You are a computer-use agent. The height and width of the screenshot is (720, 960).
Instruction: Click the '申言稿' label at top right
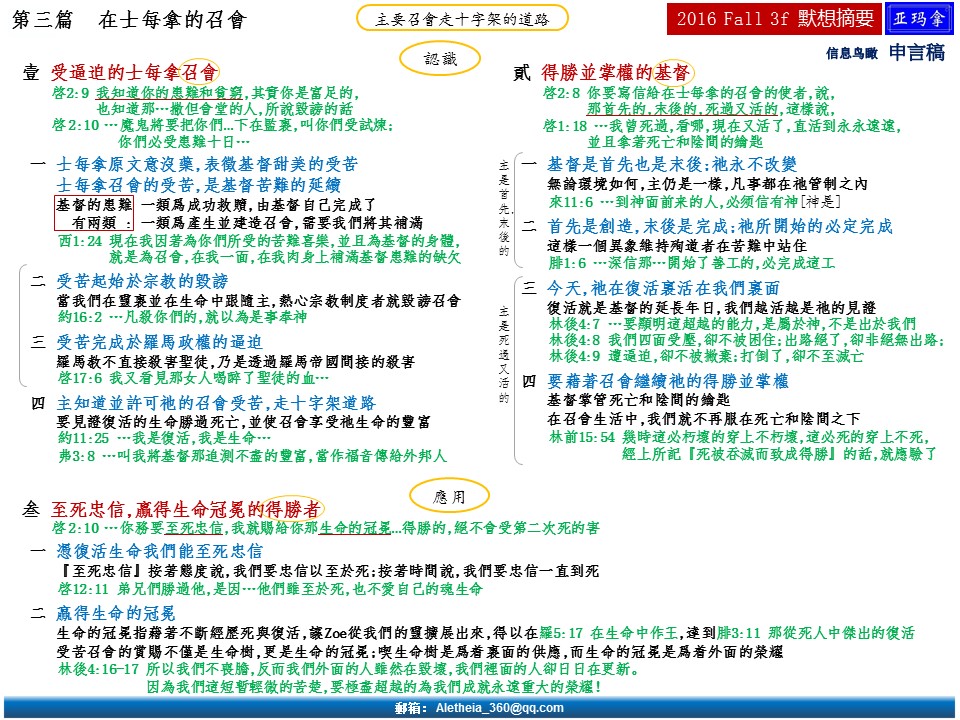(x=917, y=53)
